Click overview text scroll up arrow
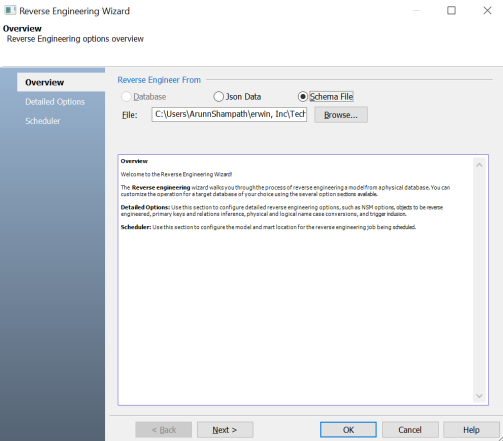 479,165
